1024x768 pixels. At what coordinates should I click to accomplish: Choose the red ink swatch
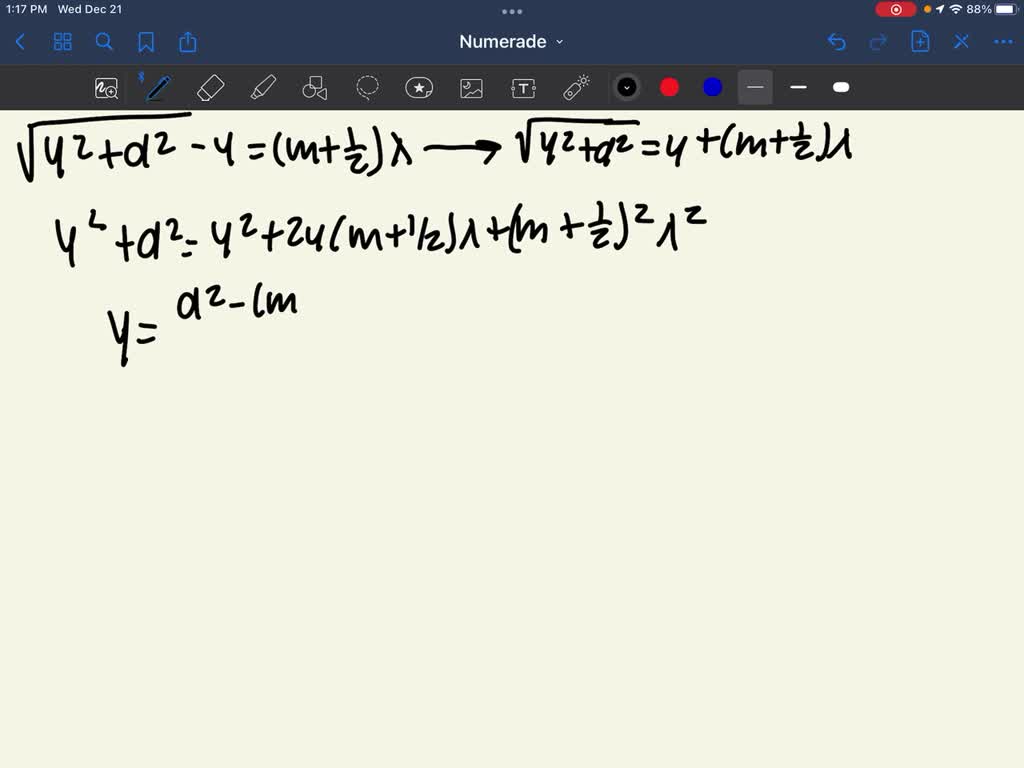coord(669,87)
